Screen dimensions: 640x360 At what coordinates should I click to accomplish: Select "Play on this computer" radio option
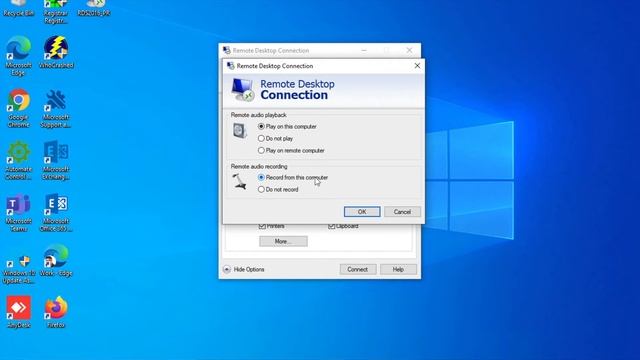[x=287, y=127]
